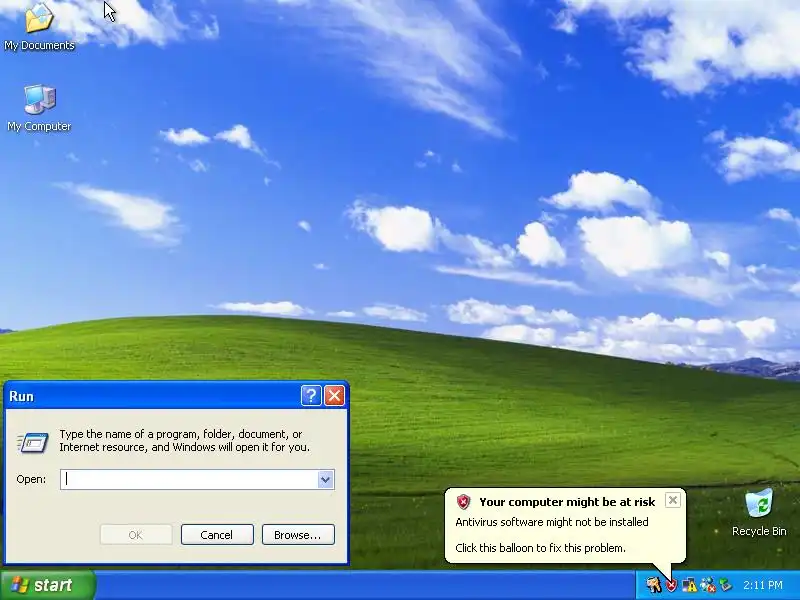800x600 pixels.
Task: Click the 'Your computer might be at risk' heading
Action: 567,502
